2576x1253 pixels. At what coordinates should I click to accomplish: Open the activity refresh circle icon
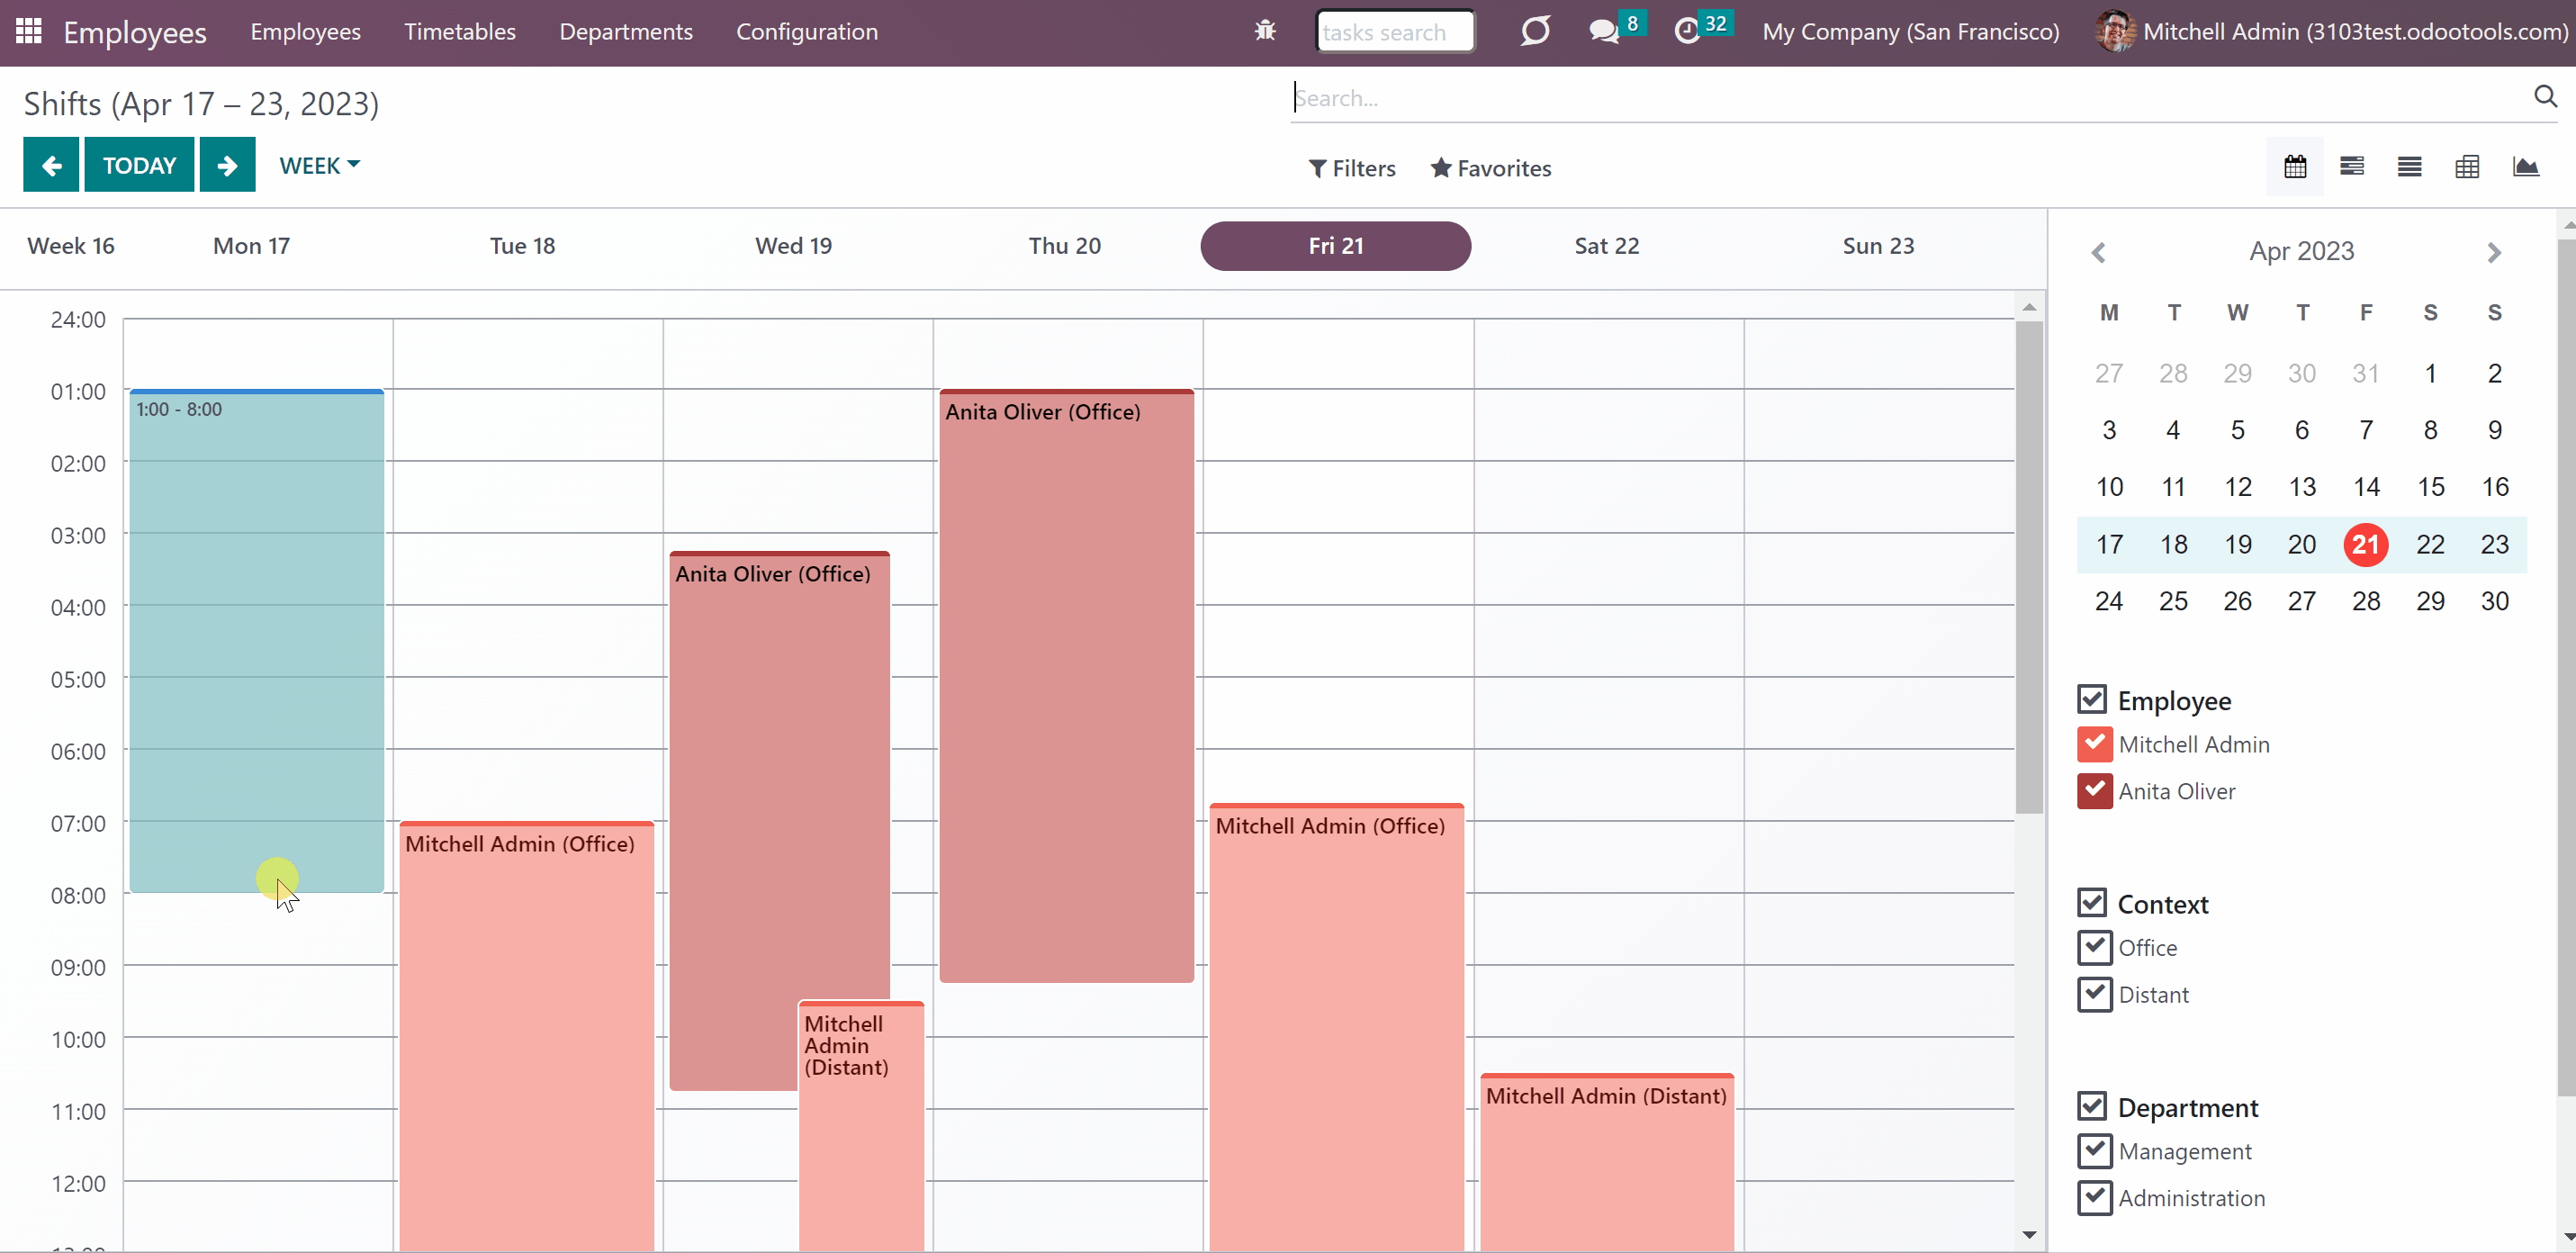[1535, 31]
